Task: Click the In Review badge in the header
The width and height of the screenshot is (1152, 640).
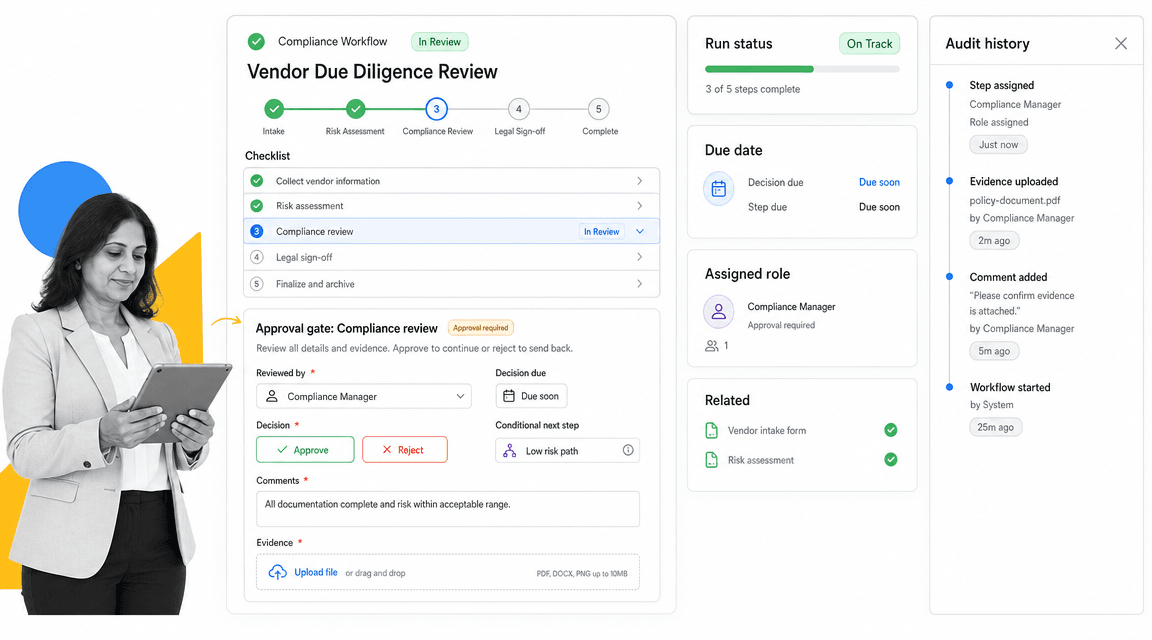Action: coord(439,42)
